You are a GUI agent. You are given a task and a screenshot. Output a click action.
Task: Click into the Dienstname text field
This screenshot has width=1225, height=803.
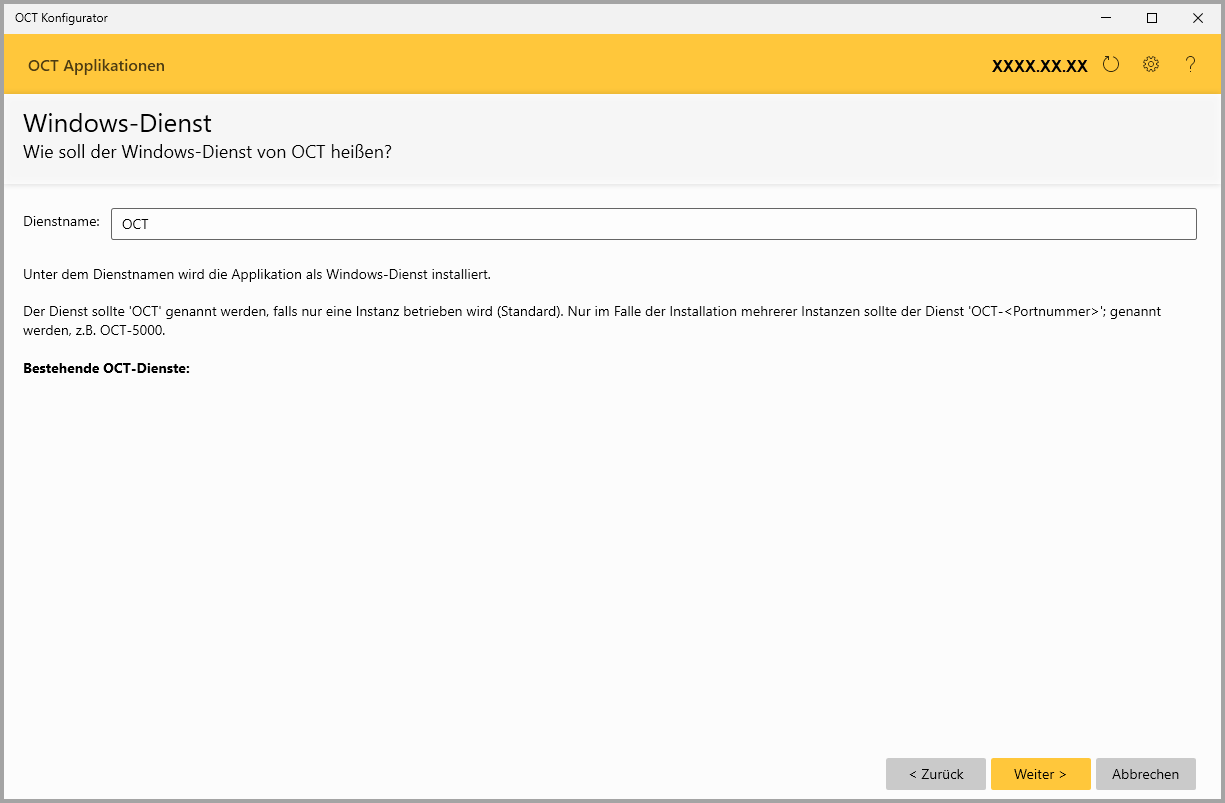click(653, 224)
